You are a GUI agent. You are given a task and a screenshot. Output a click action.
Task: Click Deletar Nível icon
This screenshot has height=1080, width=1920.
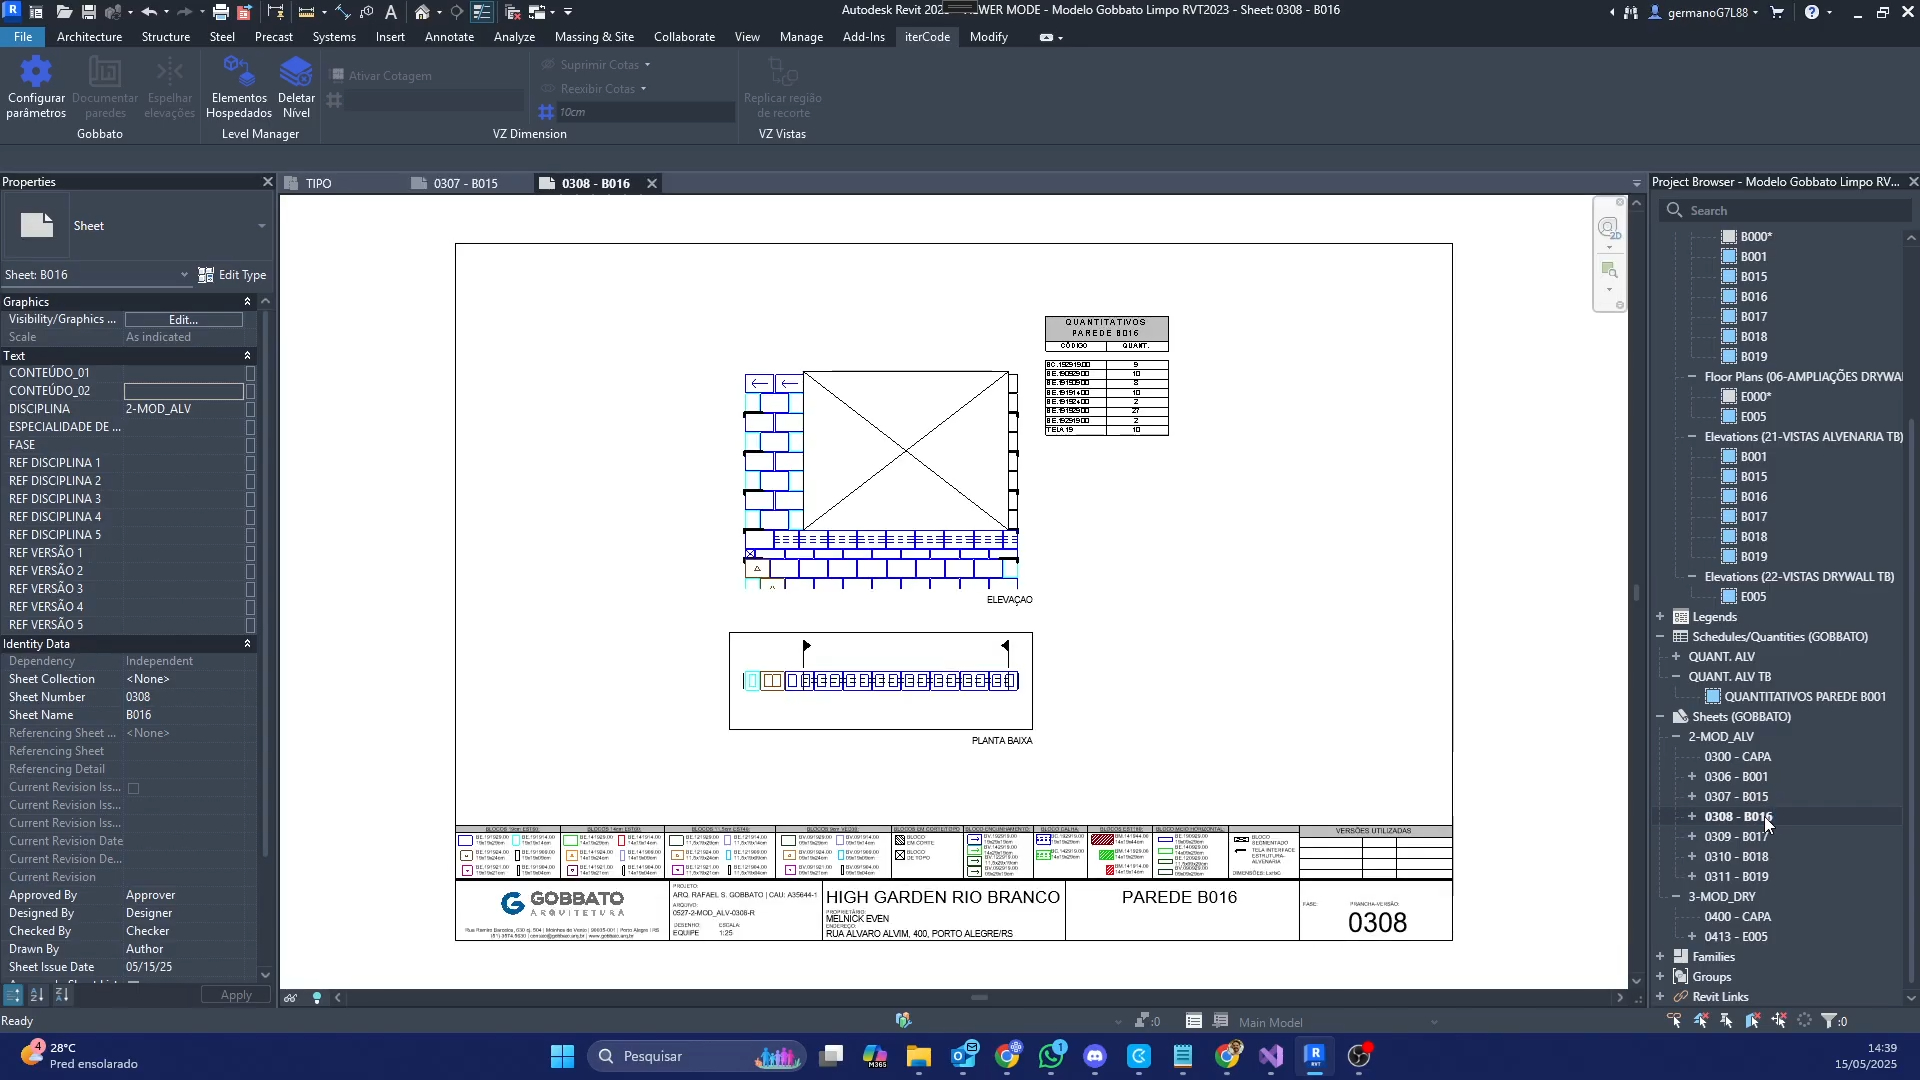(x=296, y=73)
